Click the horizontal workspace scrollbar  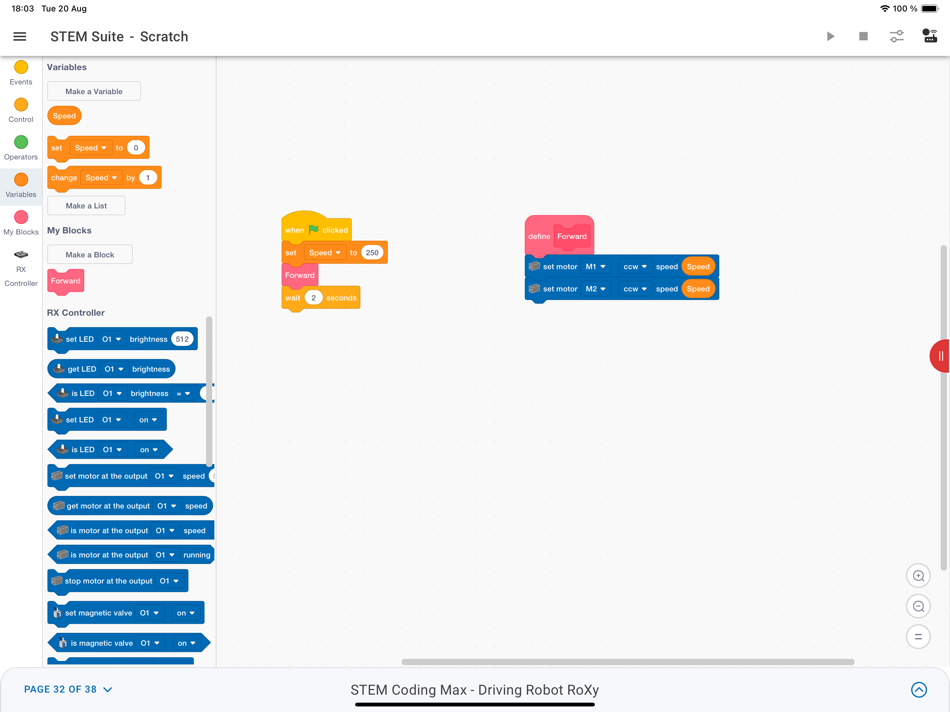click(628, 662)
